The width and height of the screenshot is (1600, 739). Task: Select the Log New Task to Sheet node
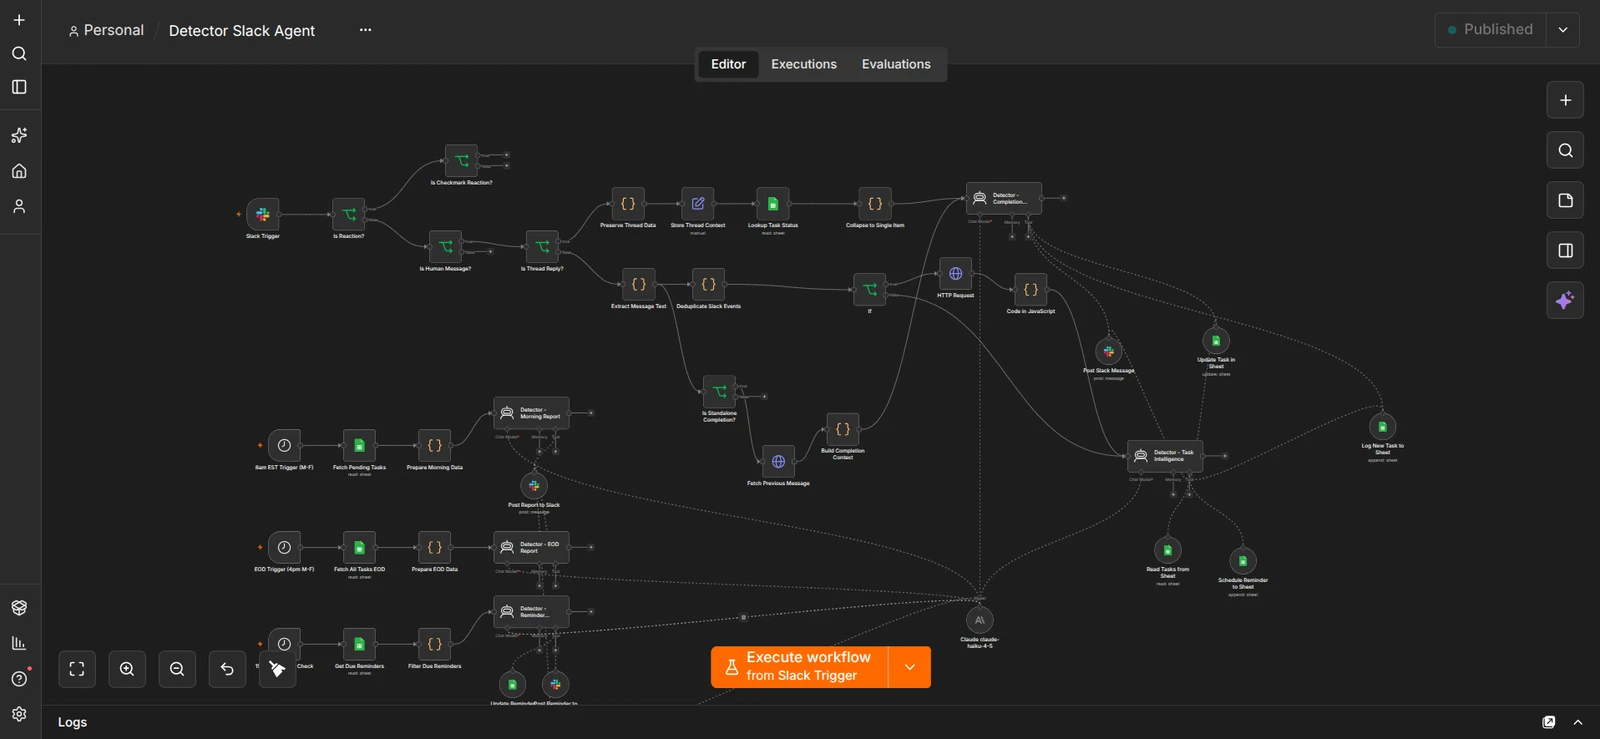[x=1383, y=426]
